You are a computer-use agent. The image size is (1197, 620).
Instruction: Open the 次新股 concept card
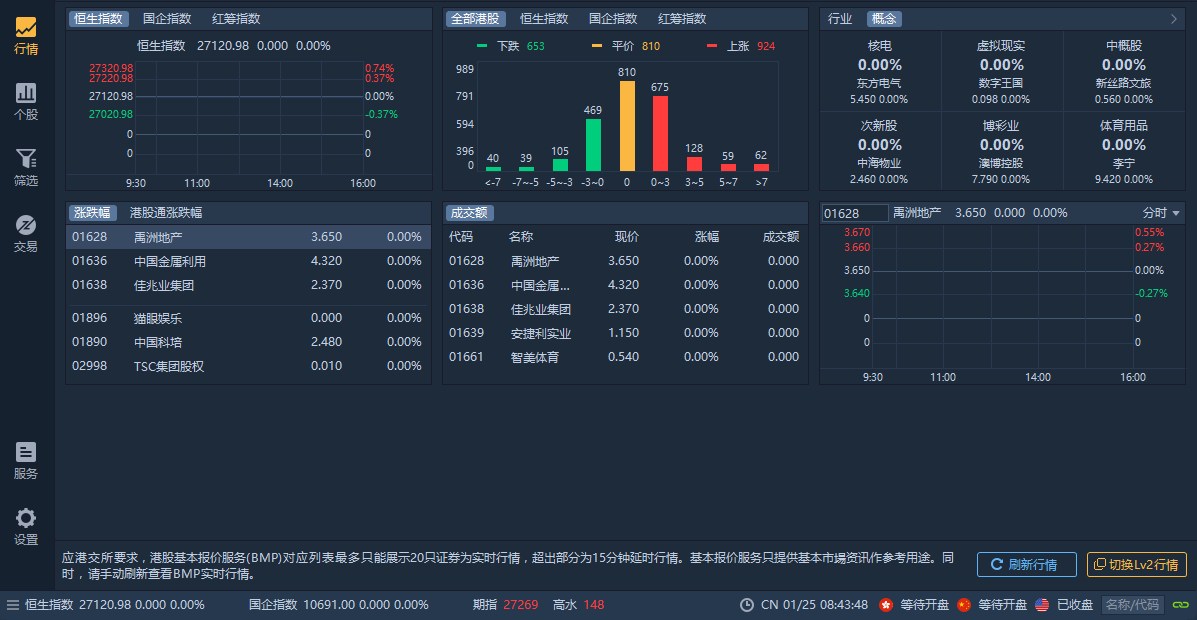(879, 152)
